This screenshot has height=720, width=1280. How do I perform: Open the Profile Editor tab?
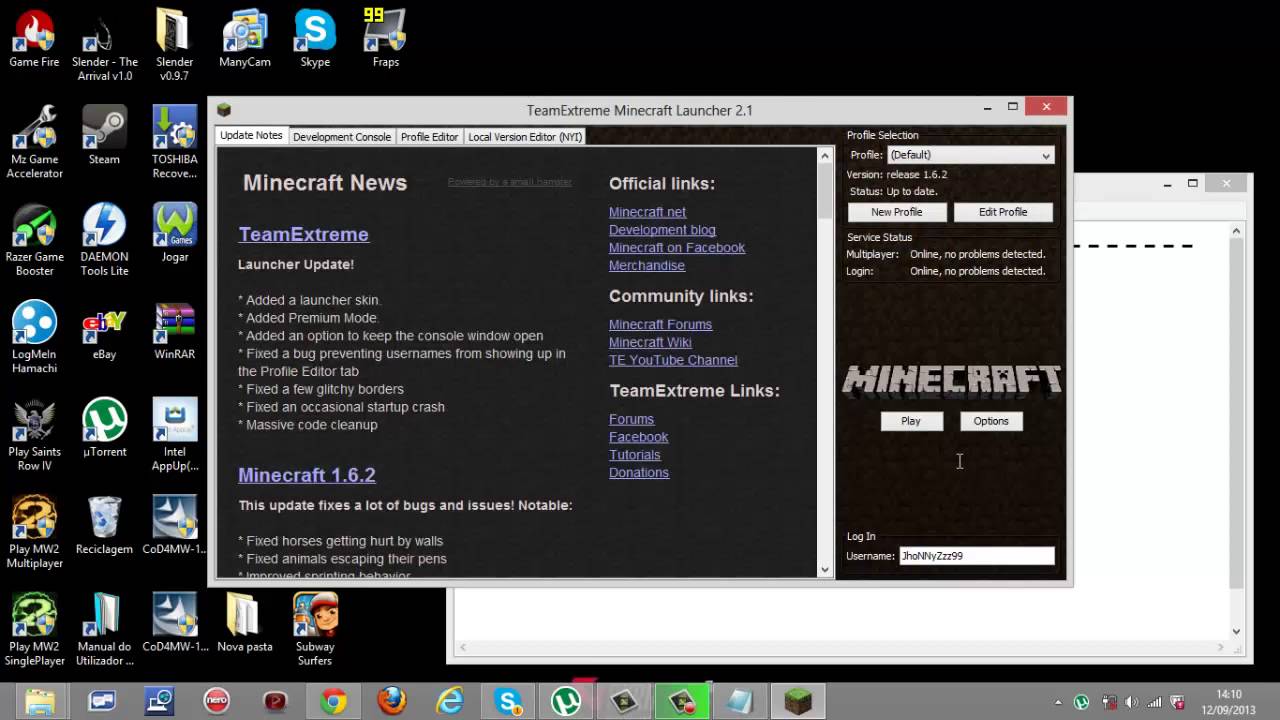(429, 137)
